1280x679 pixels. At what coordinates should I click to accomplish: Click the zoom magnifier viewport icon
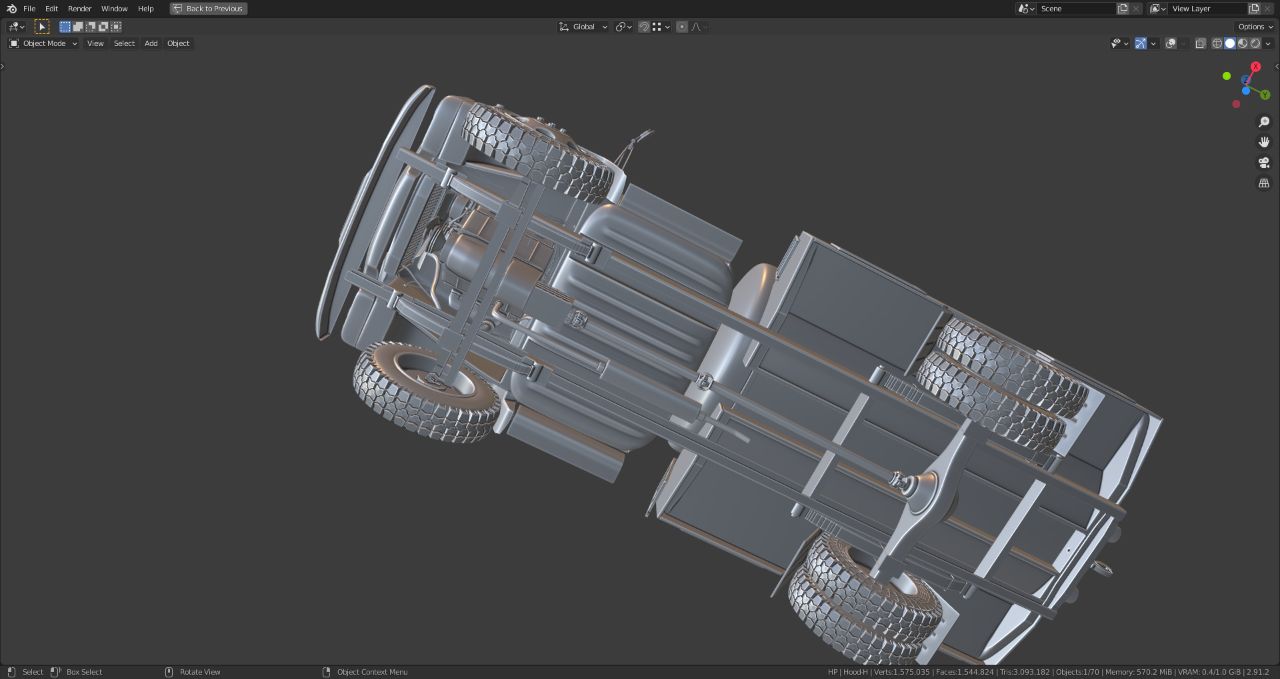tap(1264, 122)
